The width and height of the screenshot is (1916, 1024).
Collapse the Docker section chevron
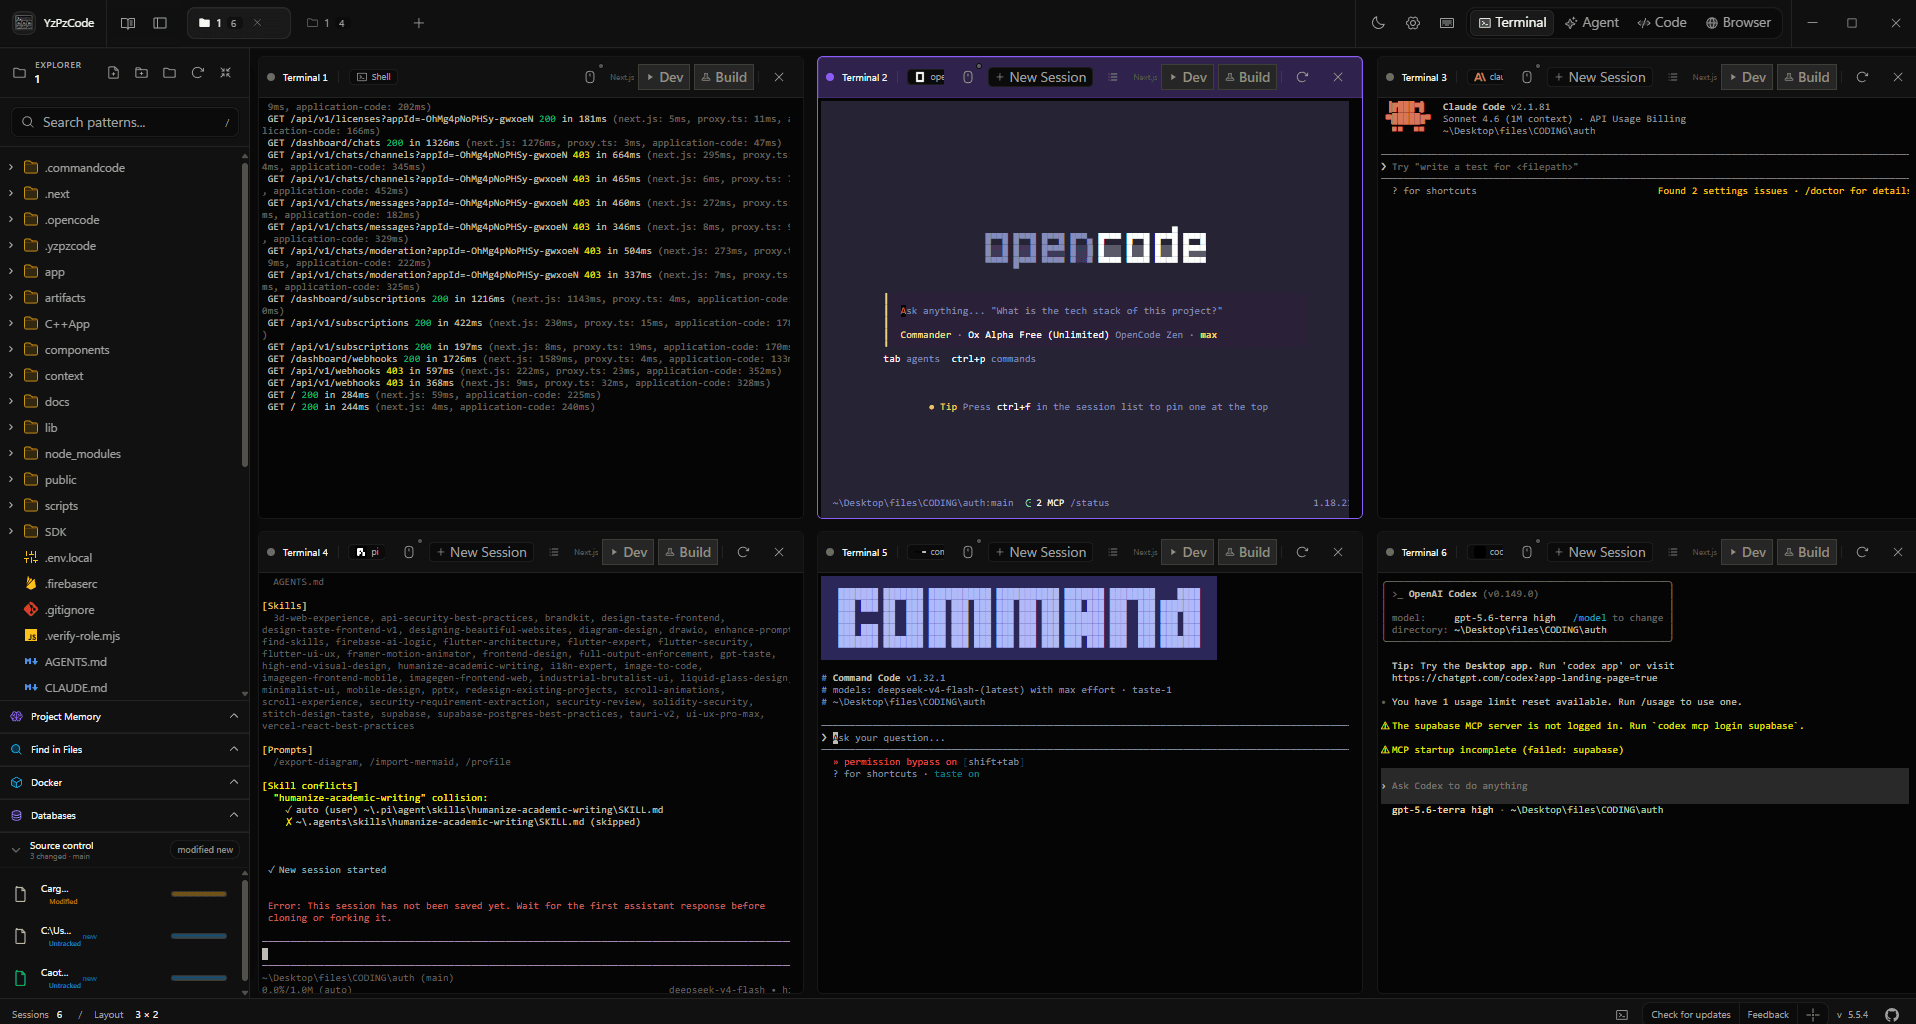tap(234, 782)
